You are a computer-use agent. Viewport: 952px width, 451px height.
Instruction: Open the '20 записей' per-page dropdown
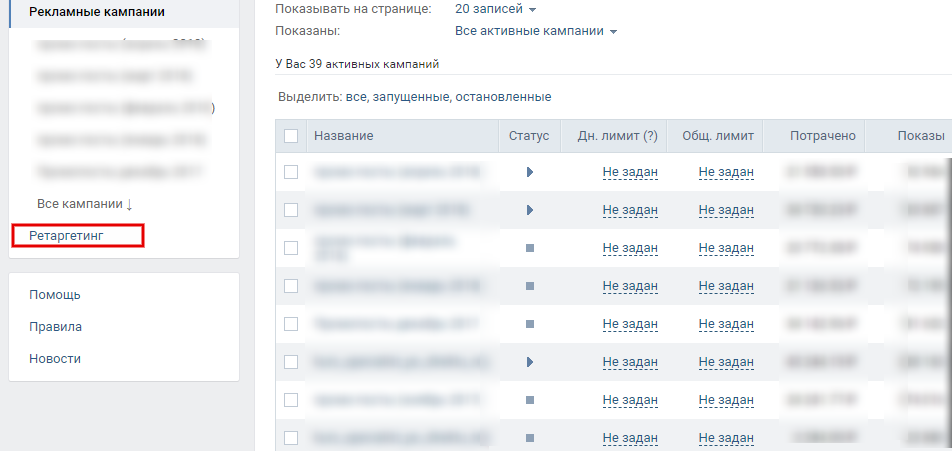click(x=495, y=9)
